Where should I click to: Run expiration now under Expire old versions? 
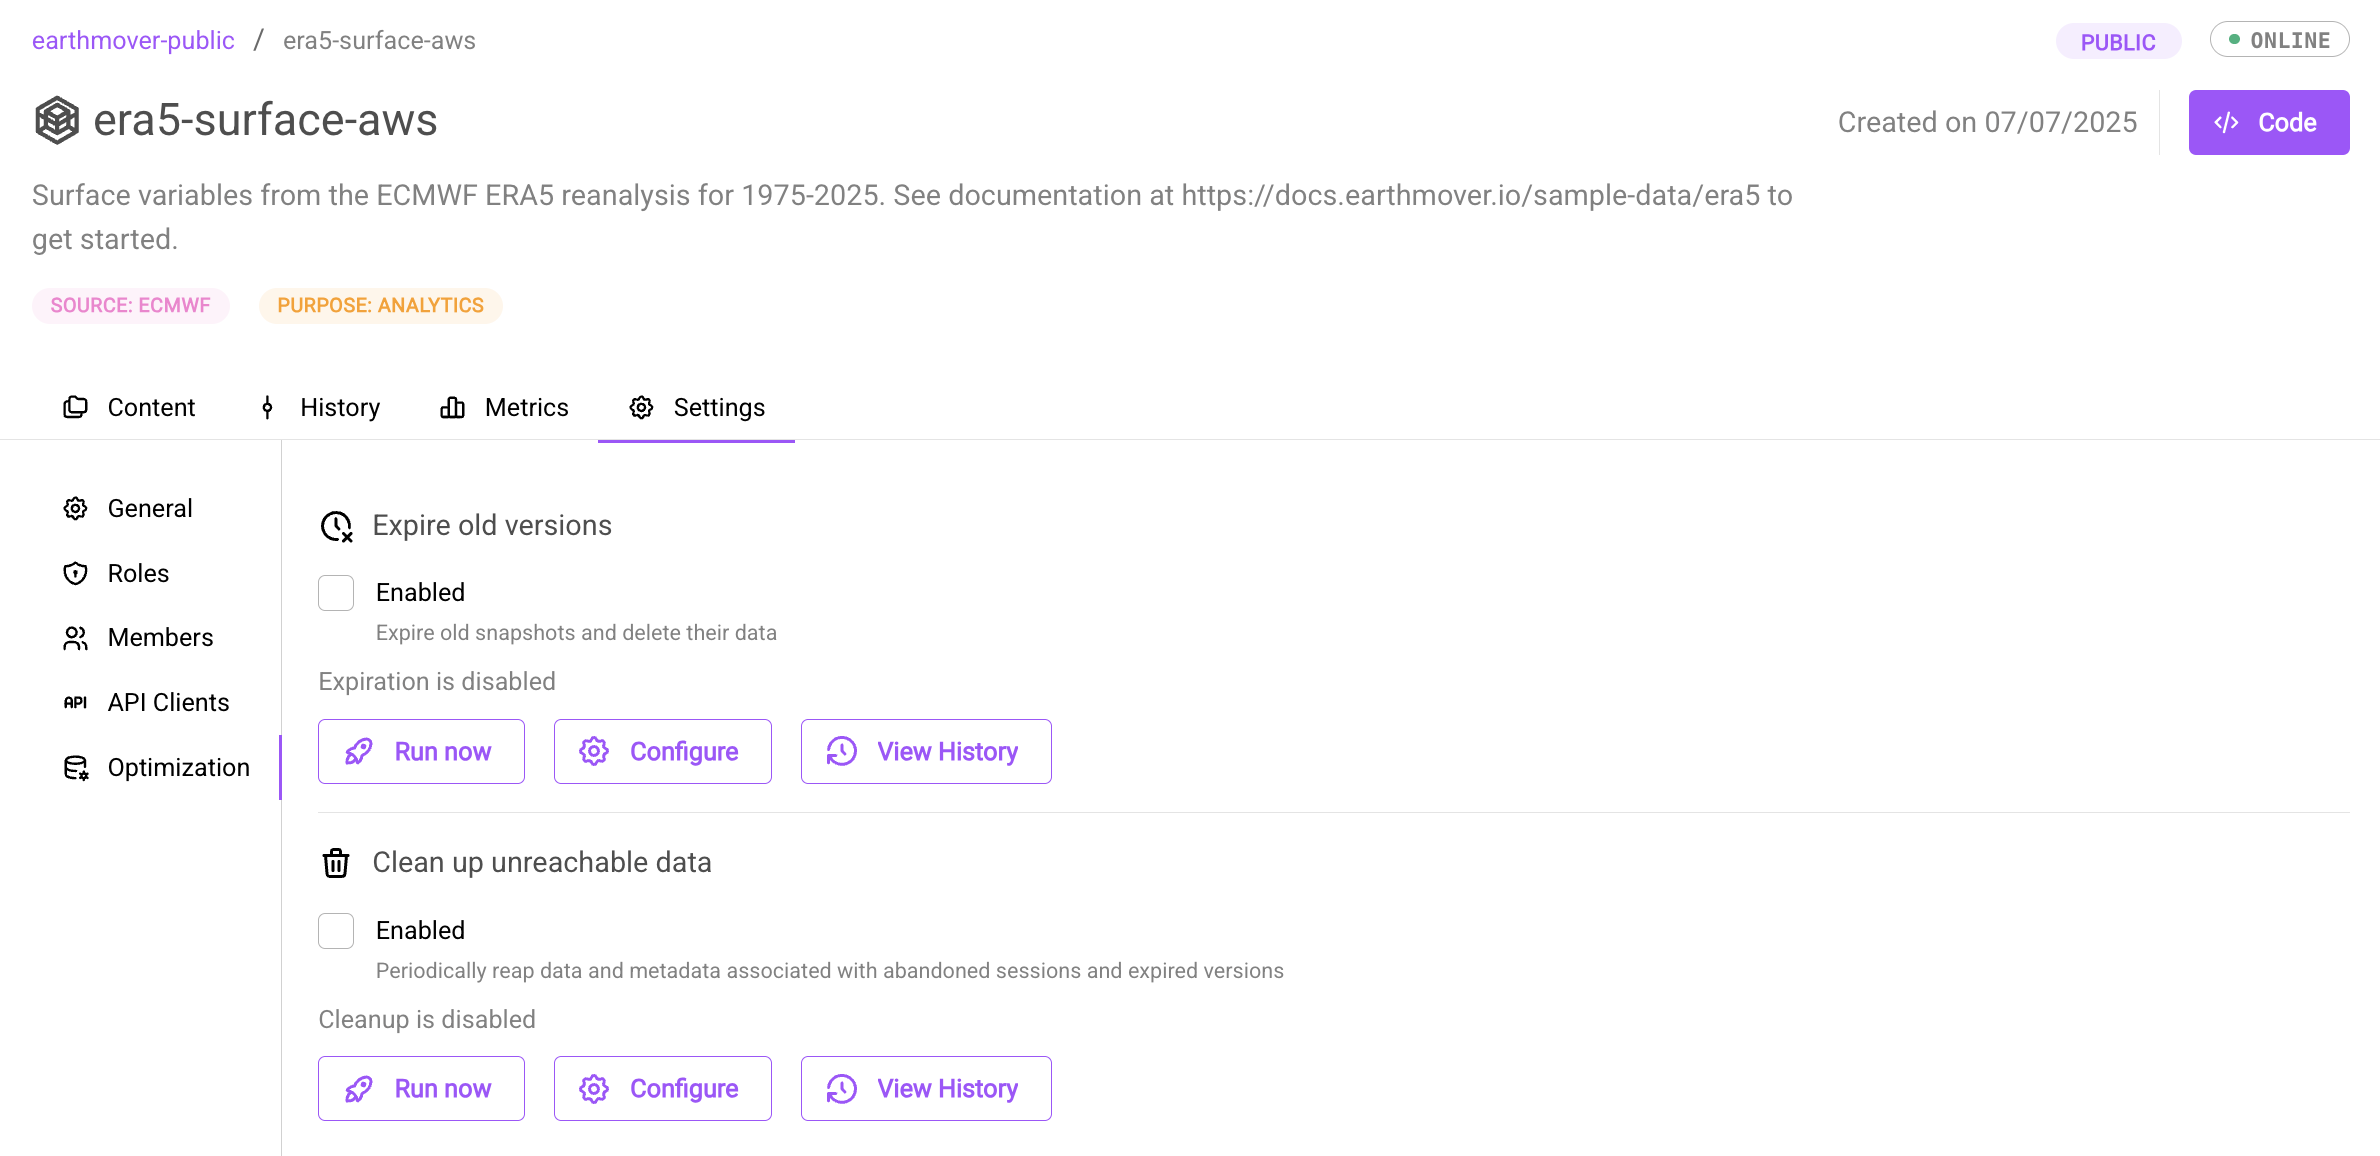coord(421,751)
